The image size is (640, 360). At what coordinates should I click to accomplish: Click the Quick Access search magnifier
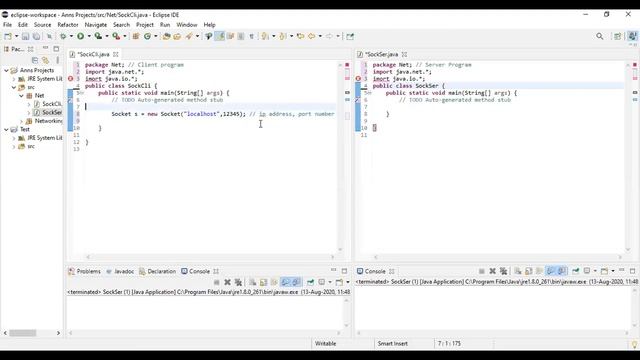(600, 36)
